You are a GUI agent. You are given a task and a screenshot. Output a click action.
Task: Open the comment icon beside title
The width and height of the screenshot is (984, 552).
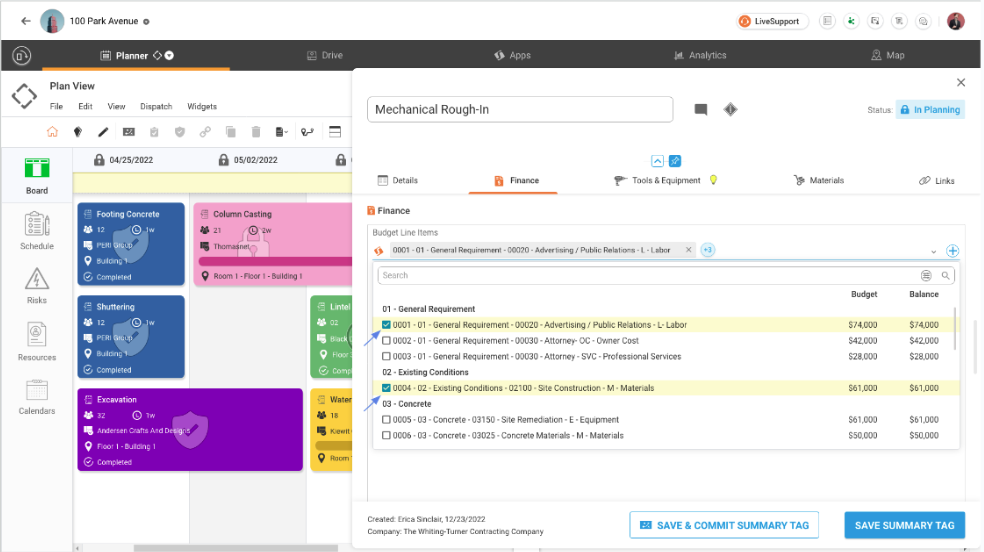pyautogui.click(x=701, y=110)
